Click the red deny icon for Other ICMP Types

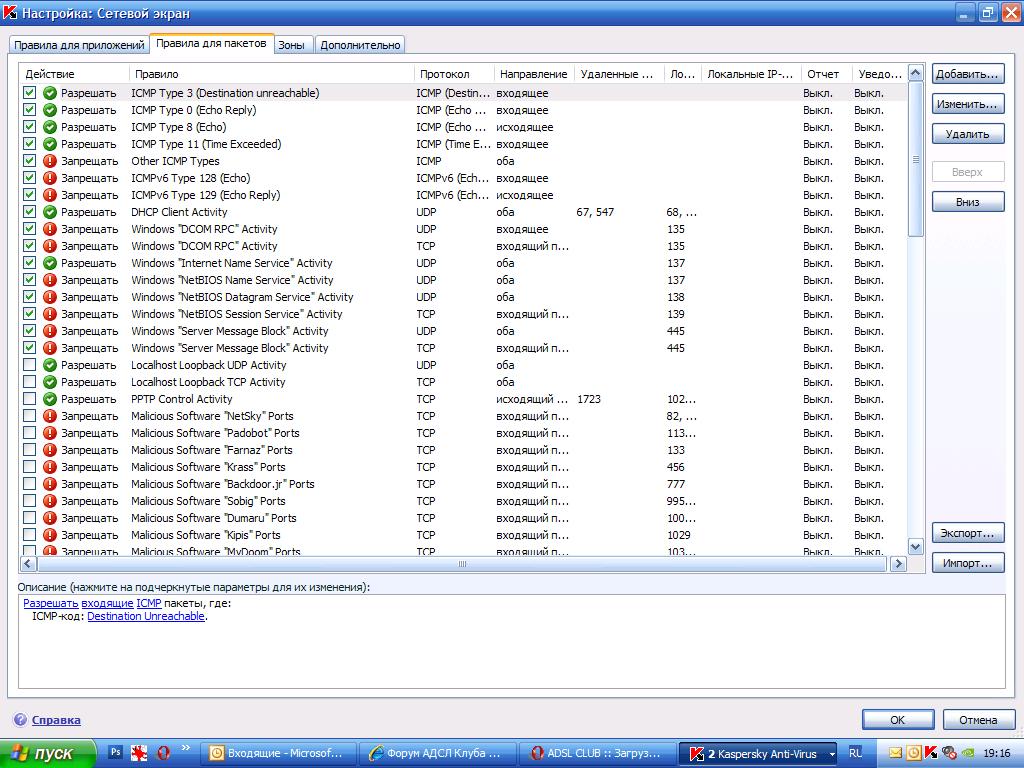[50, 161]
